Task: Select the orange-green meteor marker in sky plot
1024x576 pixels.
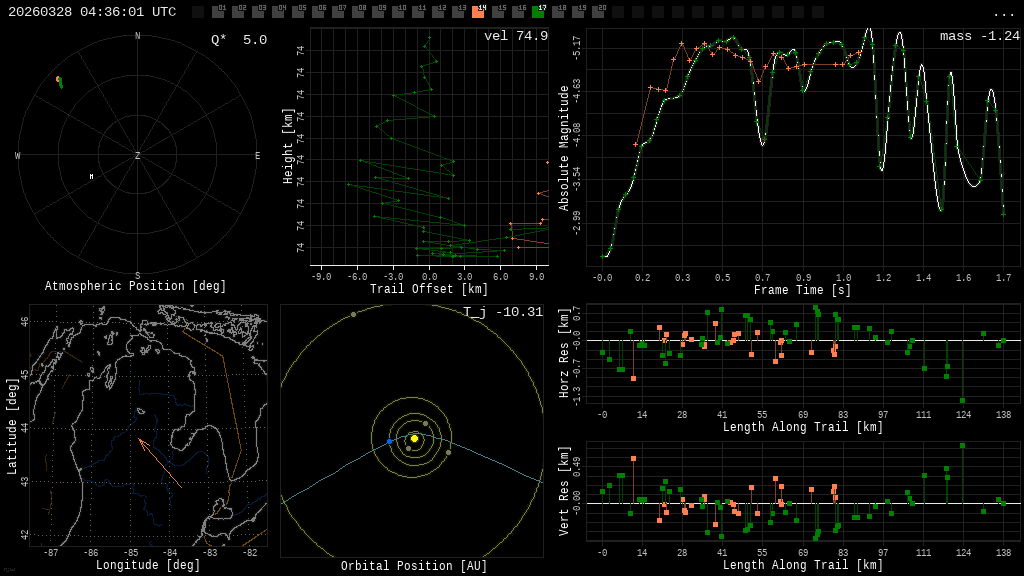Action: pos(59,81)
